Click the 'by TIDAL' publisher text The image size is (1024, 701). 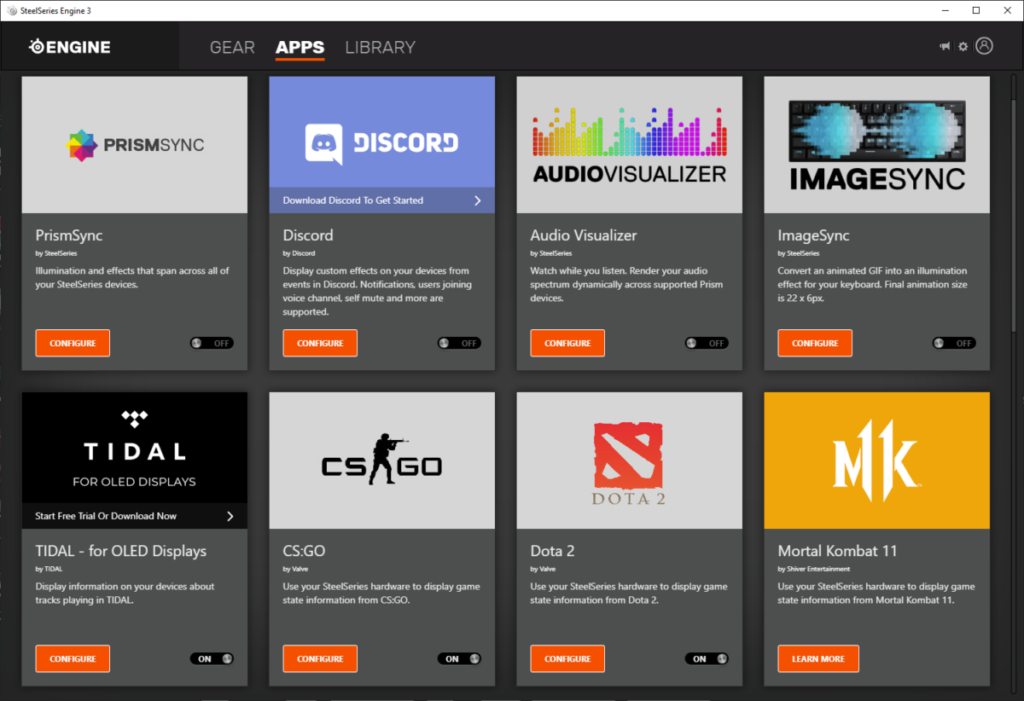(49, 569)
